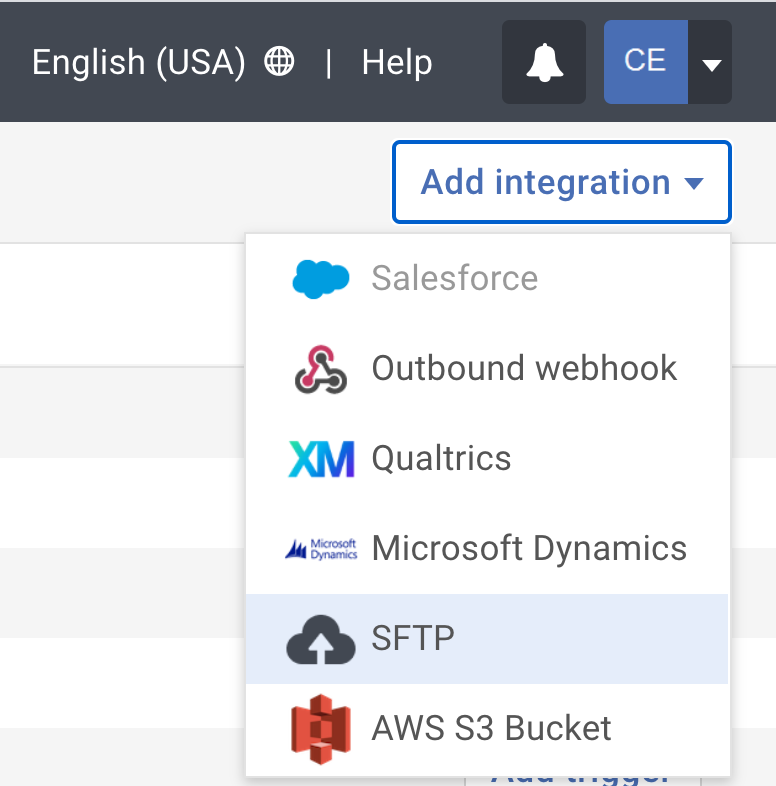Click the globe language icon
The image size is (776, 786).
(279, 61)
